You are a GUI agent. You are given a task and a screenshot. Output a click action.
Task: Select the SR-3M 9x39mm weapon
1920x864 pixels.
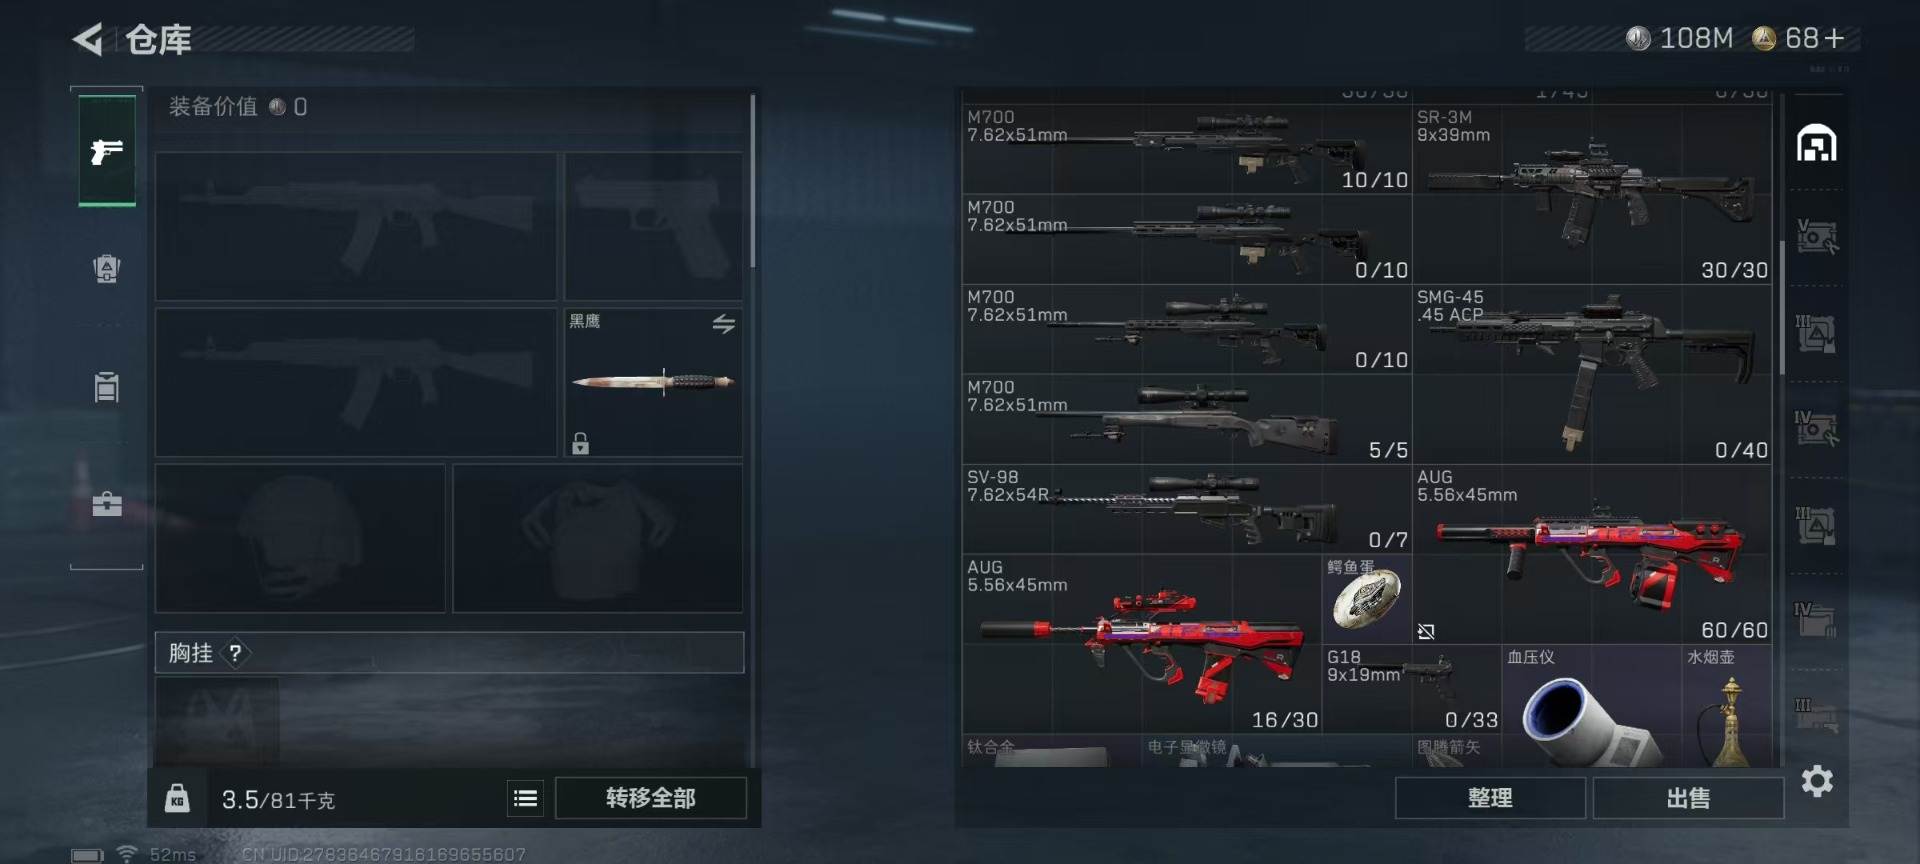(1592, 194)
